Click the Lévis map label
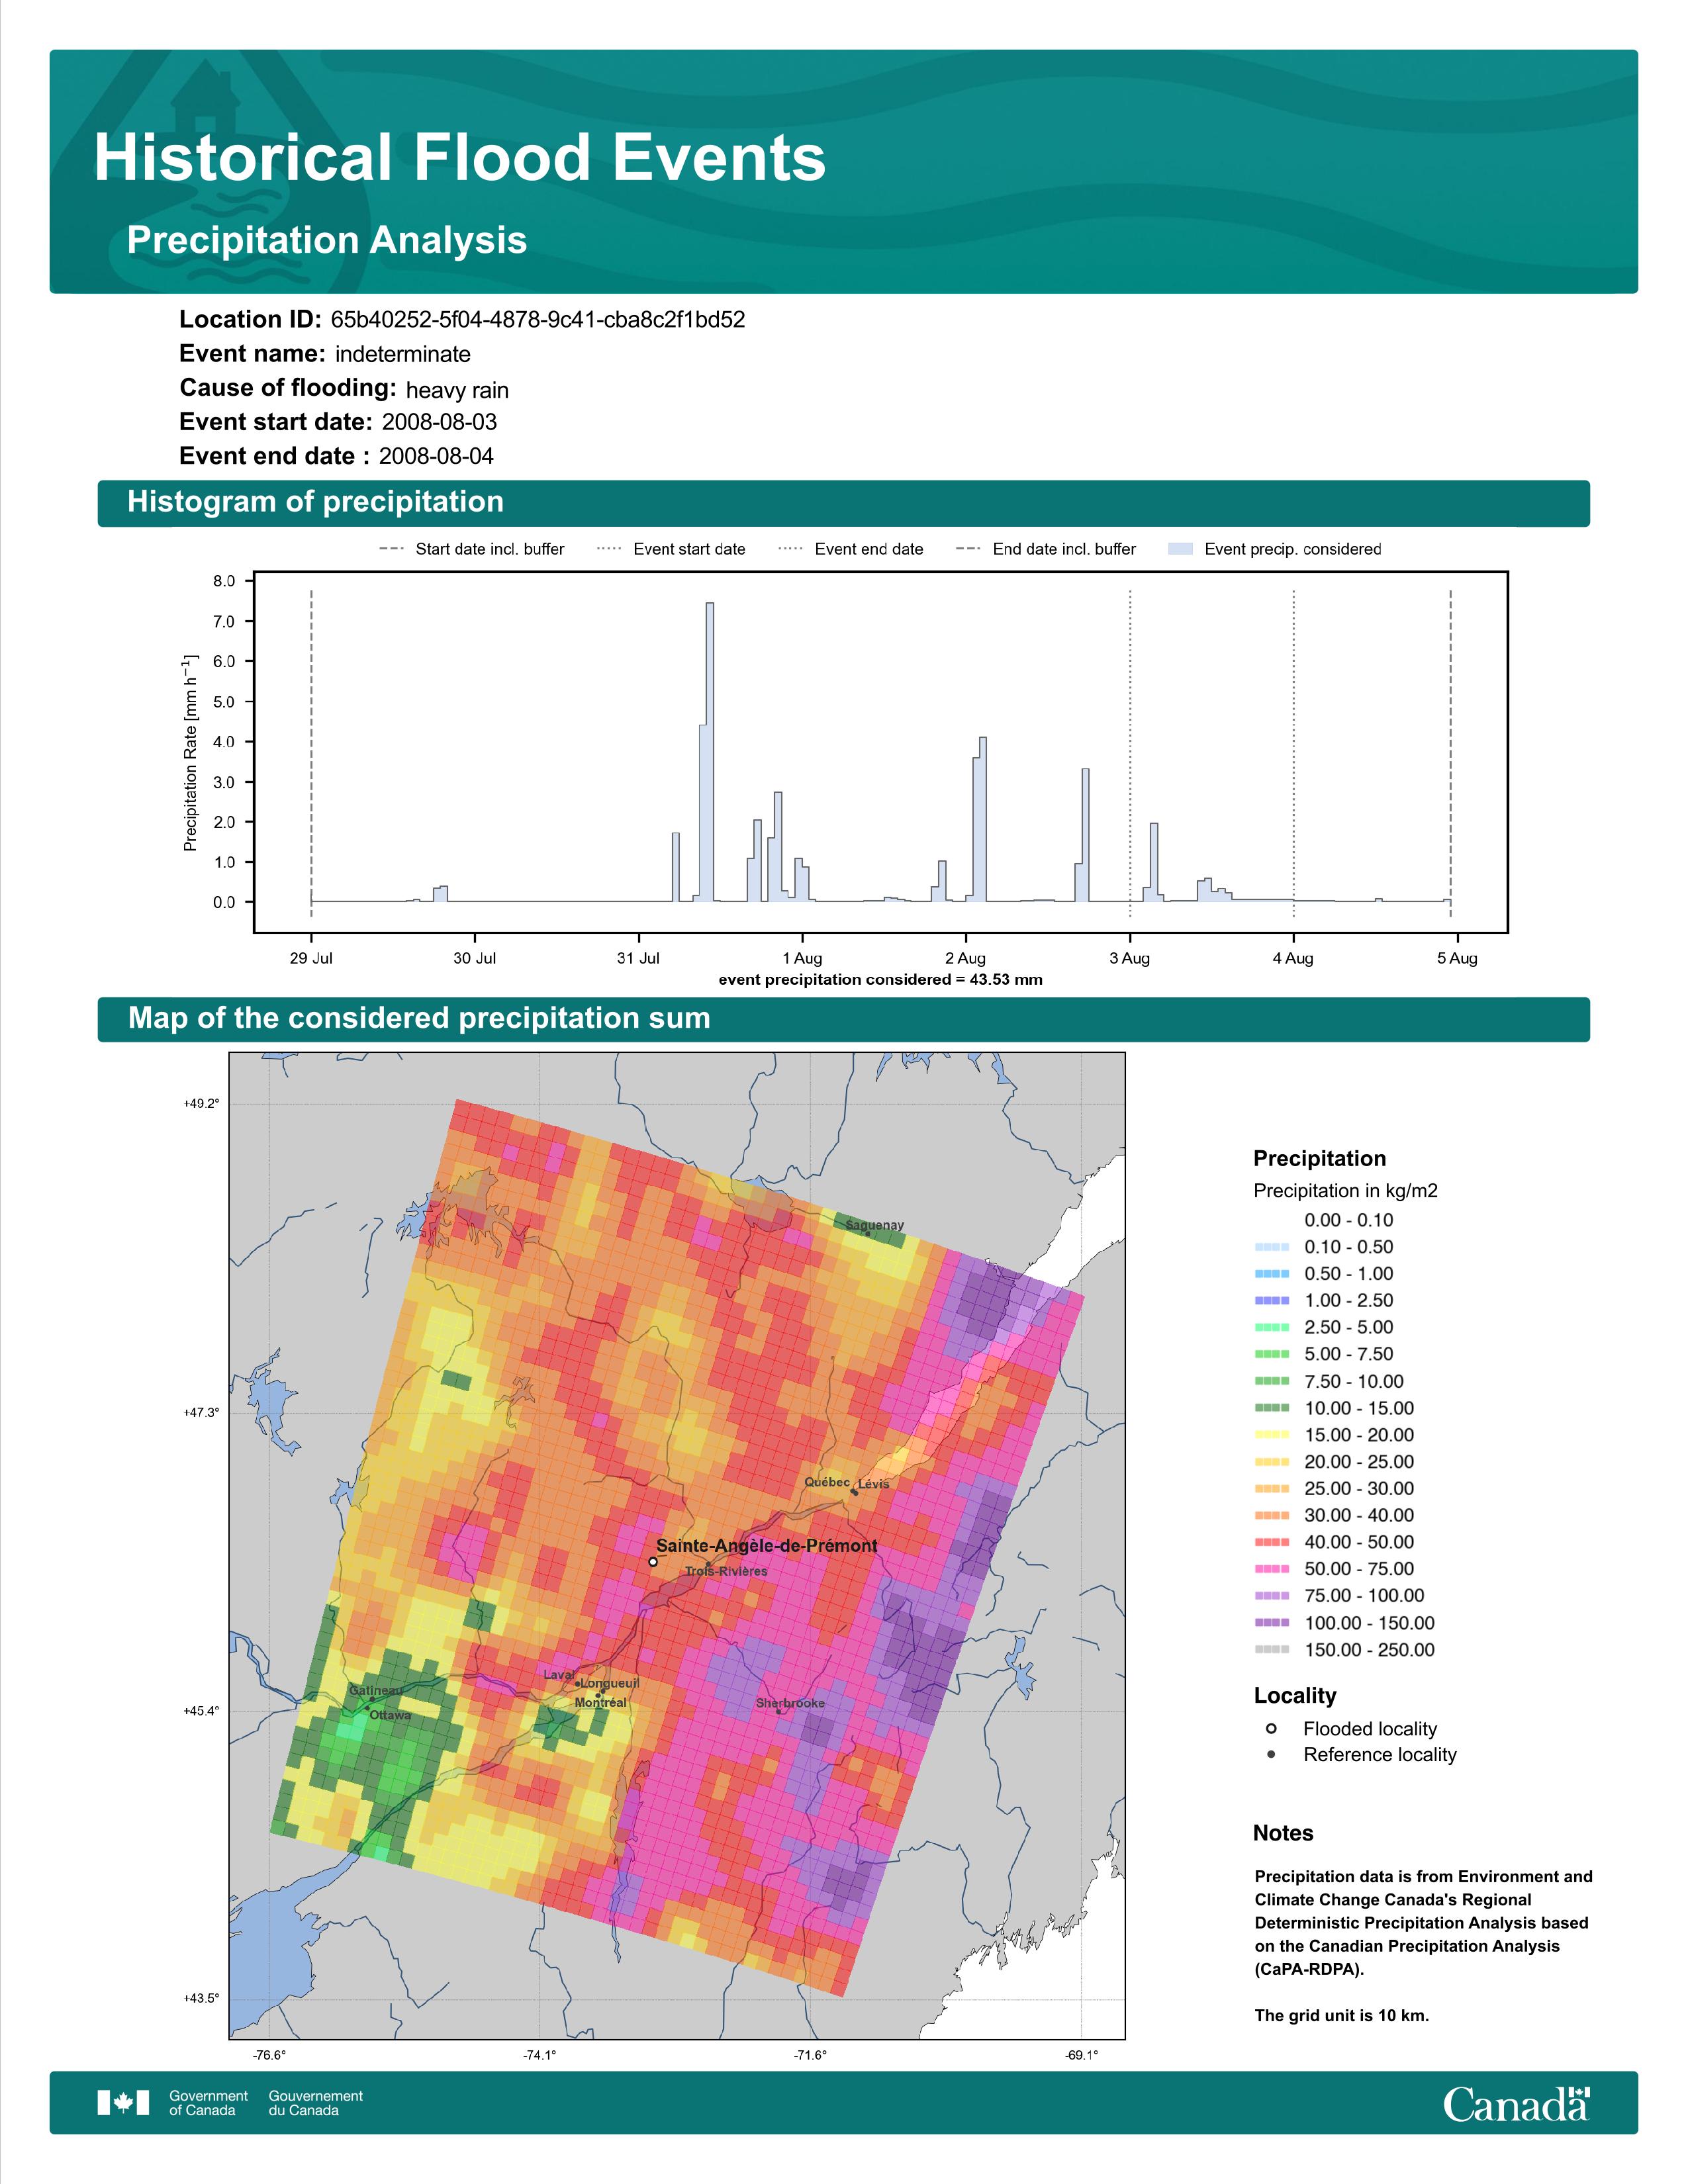 (x=874, y=1484)
